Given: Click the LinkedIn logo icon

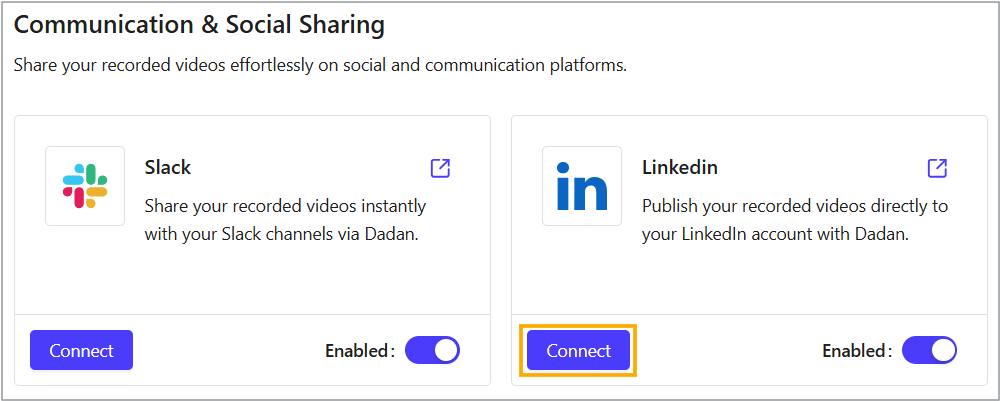Looking at the screenshot, I should (582, 186).
